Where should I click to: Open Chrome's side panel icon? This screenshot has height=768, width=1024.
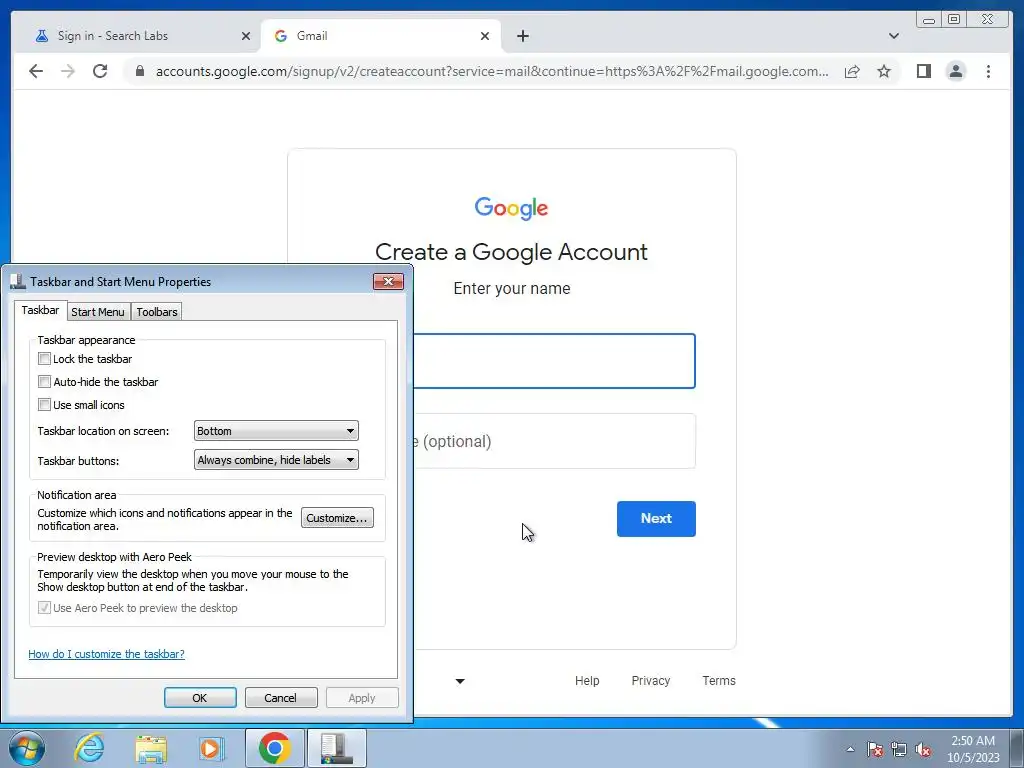point(923,71)
